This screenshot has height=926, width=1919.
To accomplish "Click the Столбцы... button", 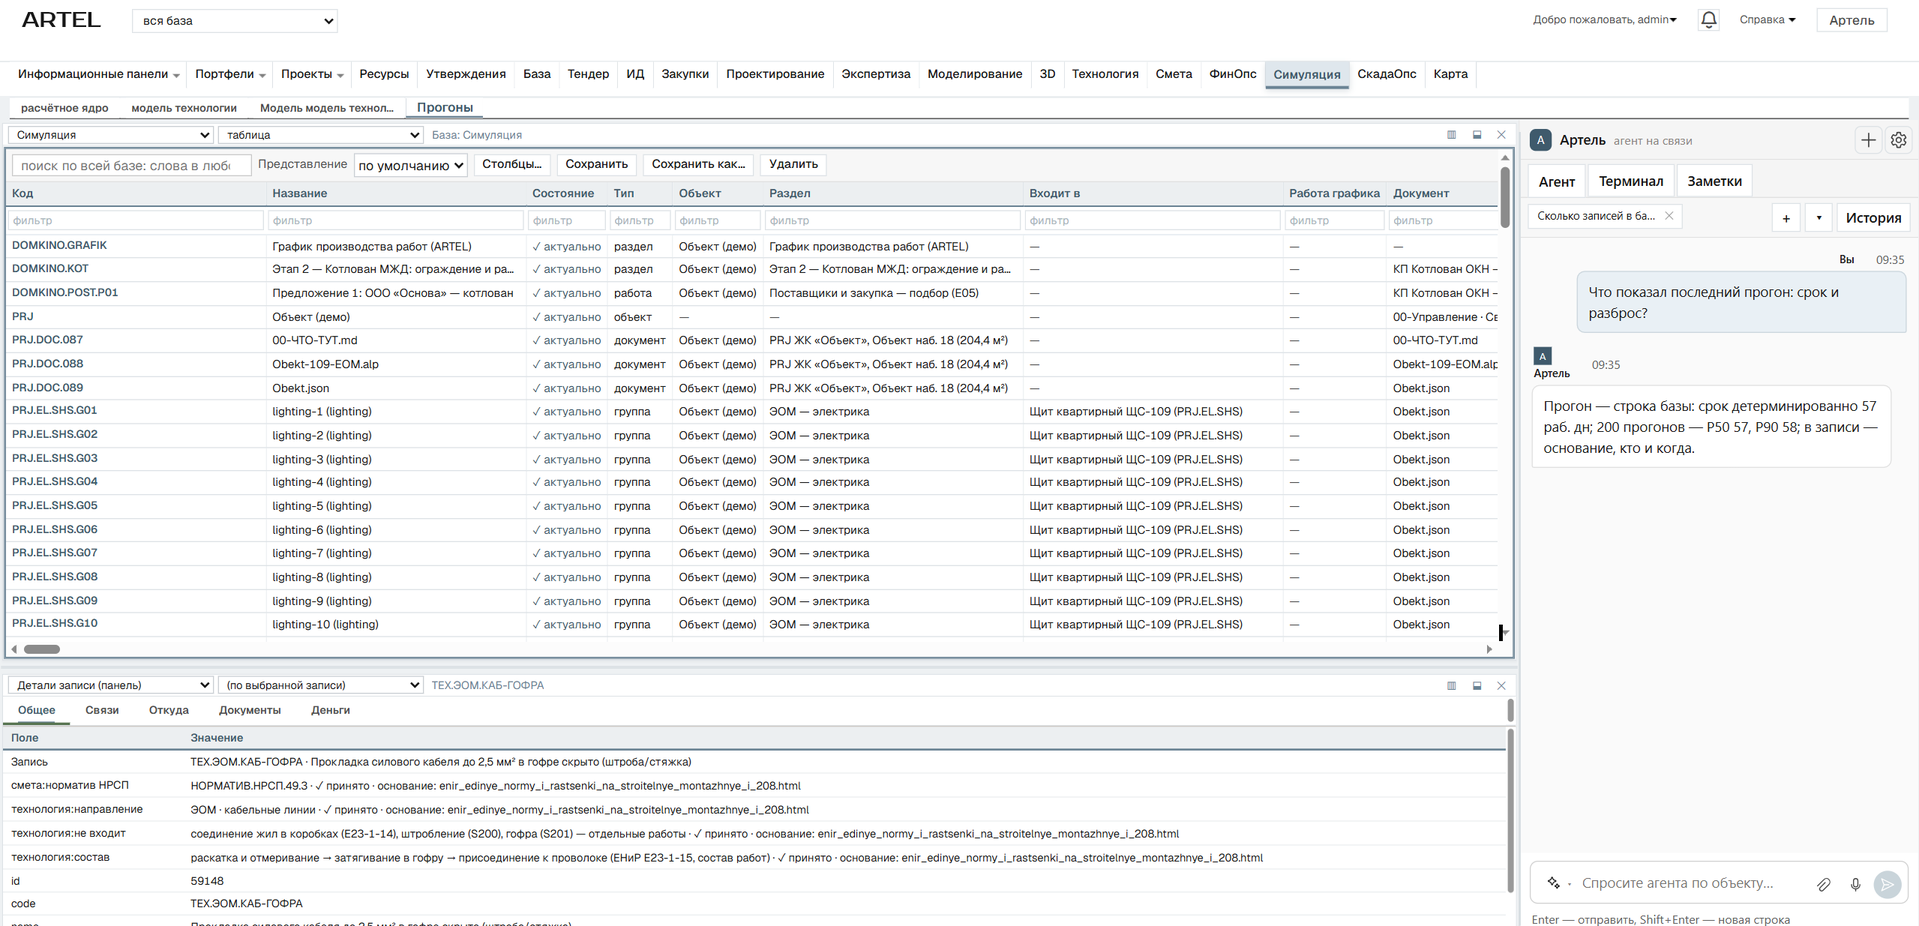I will [x=512, y=164].
